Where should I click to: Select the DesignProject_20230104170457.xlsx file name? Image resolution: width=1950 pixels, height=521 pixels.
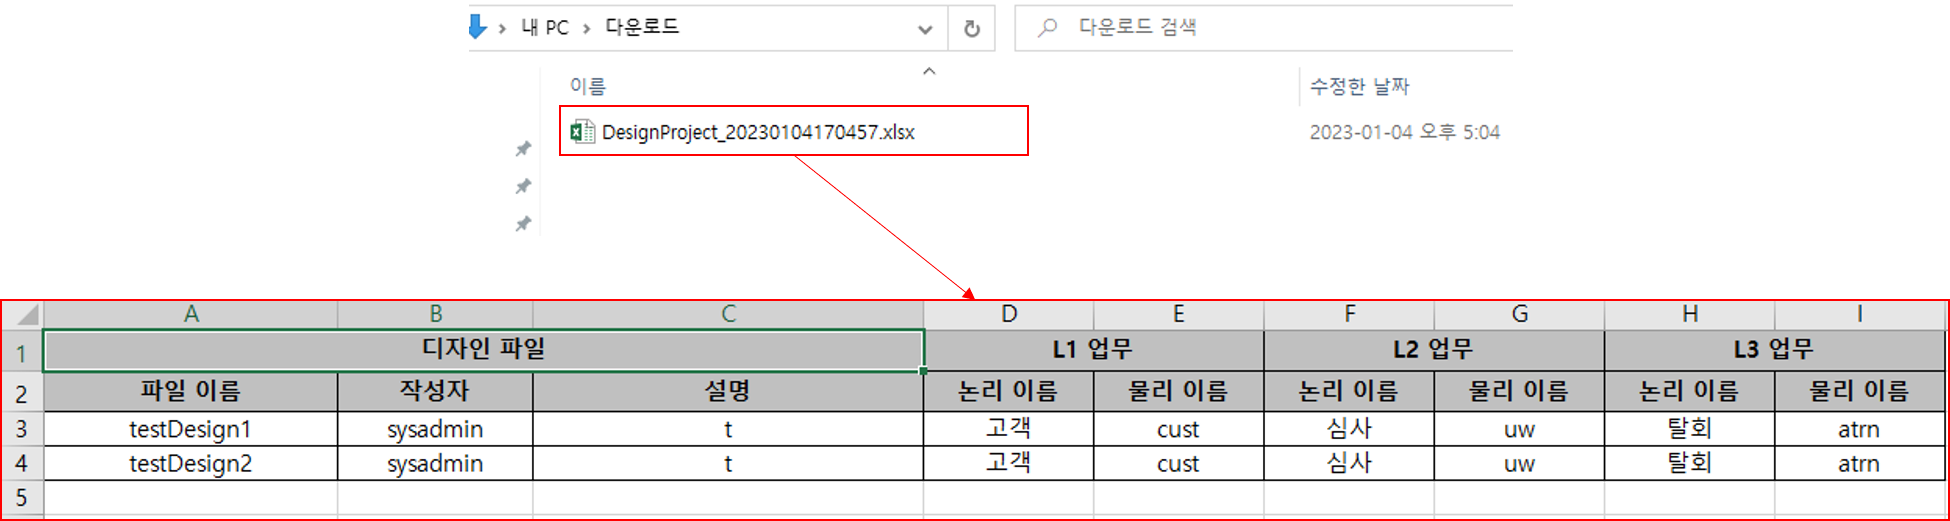click(x=758, y=132)
